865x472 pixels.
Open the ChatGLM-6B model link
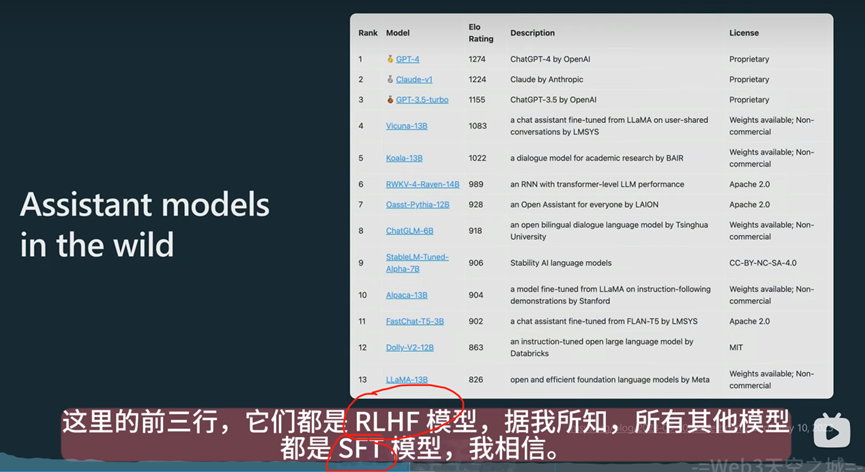click(409, 231)
